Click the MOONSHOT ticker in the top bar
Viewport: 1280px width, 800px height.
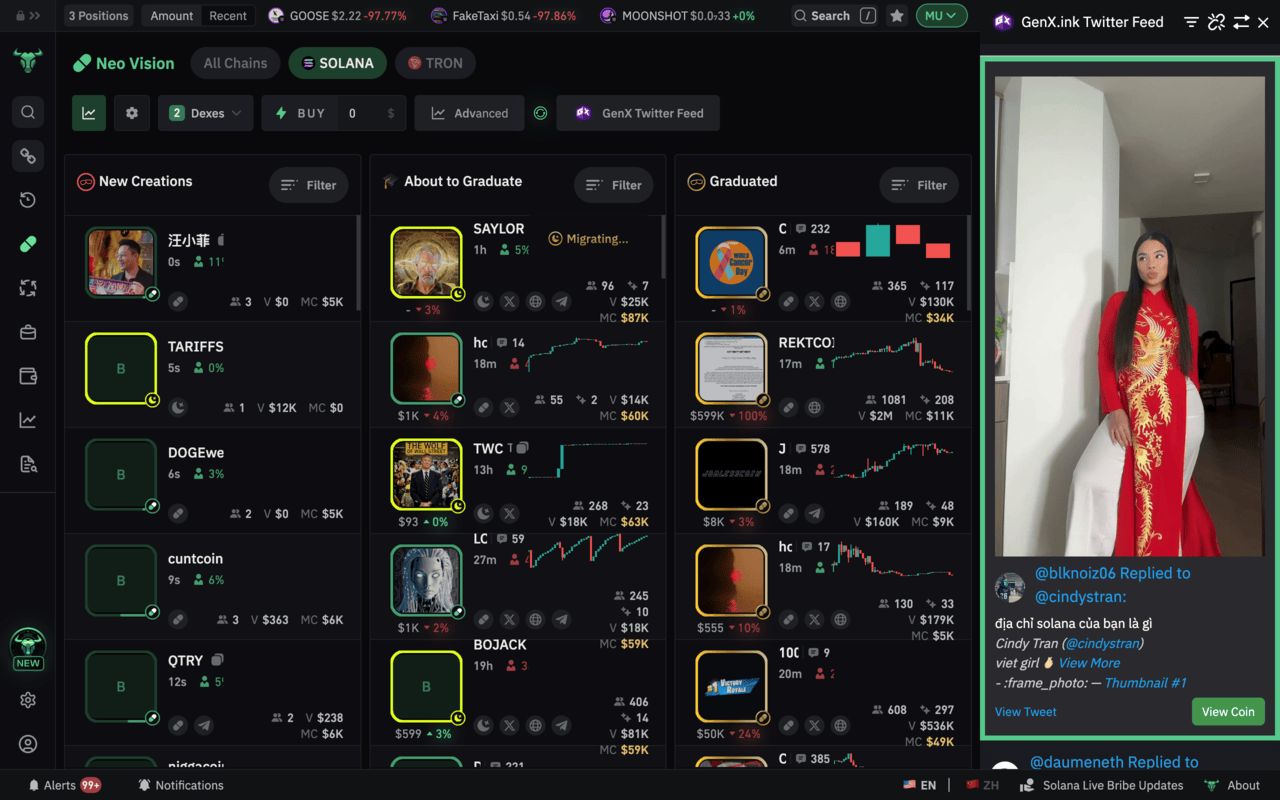[x=678, y=16]
